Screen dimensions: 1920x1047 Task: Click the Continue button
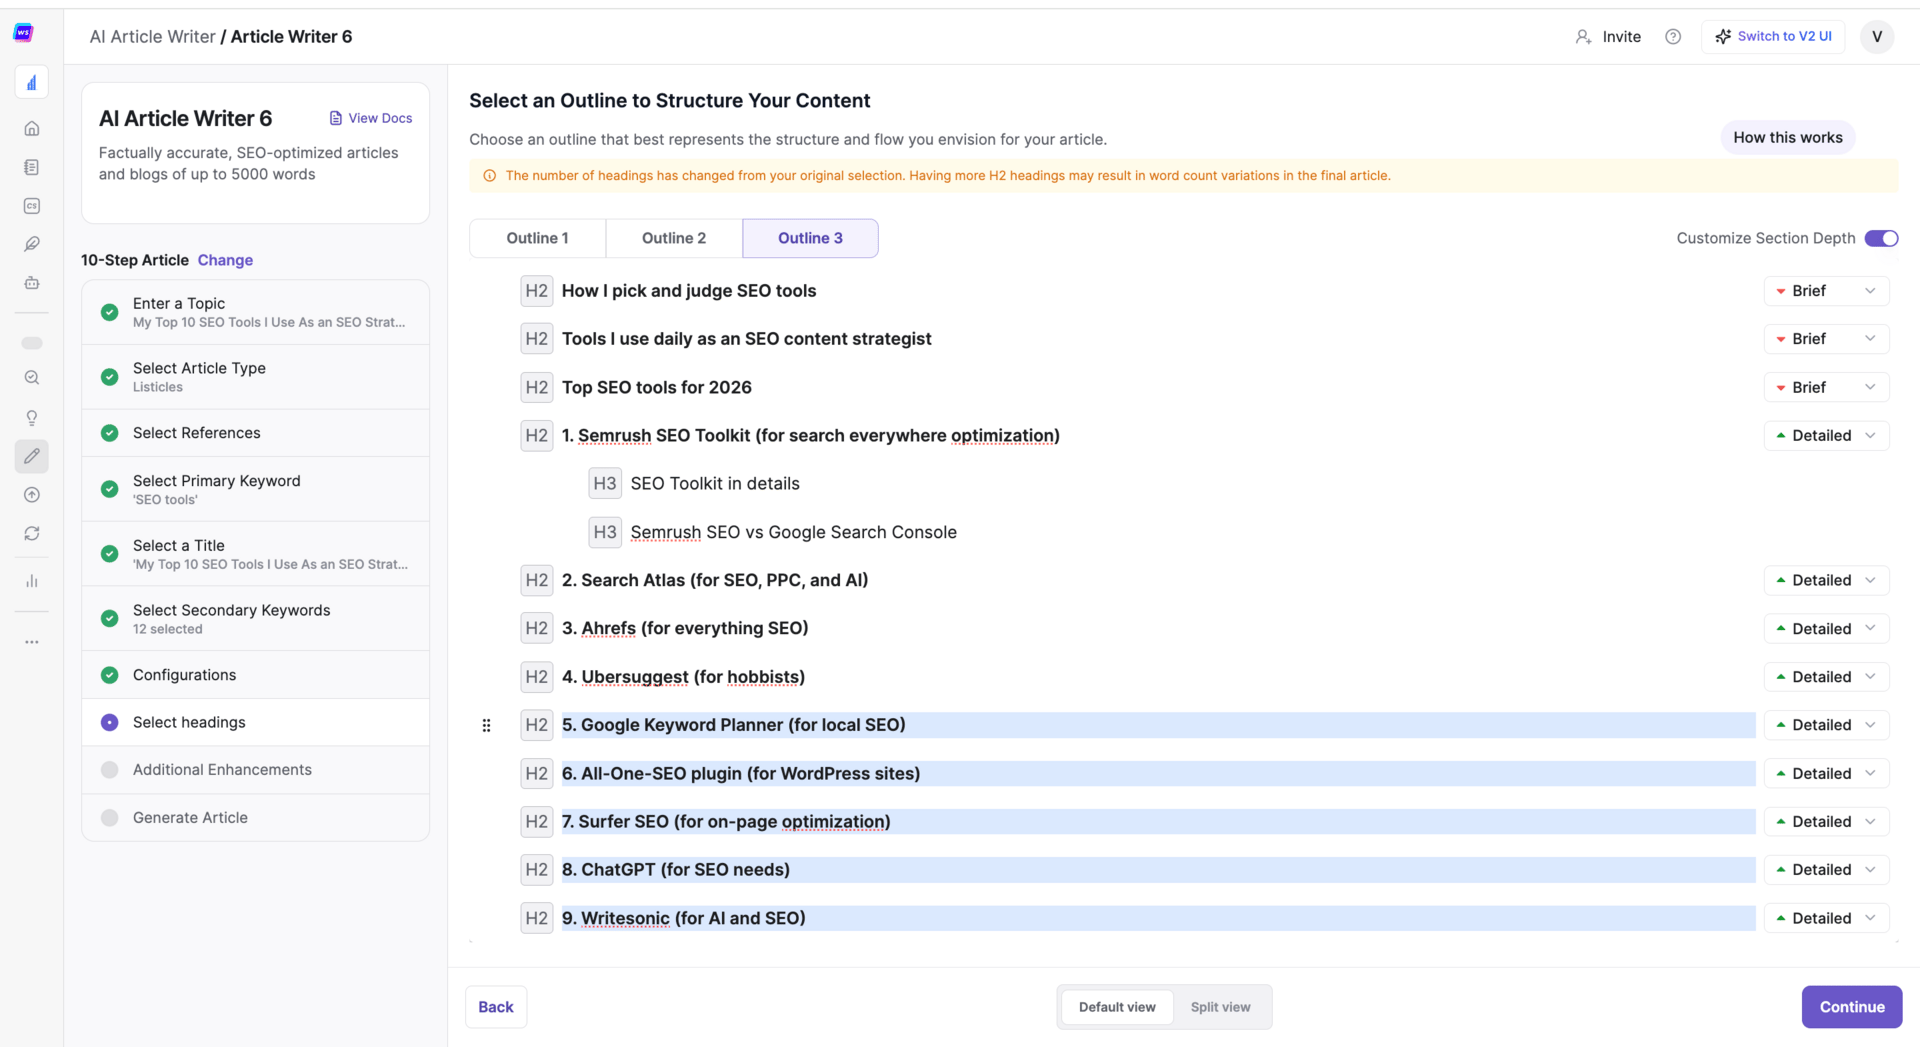click(1851, 1007)
